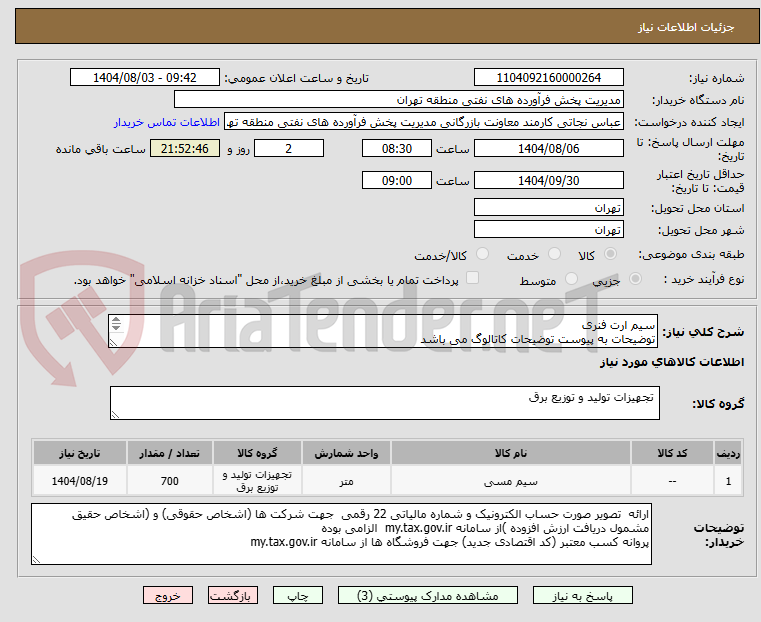Click the چاپ print button
The width and height of the screenshot is (761, 622).
pyautogui.click(x=298, y=595)
